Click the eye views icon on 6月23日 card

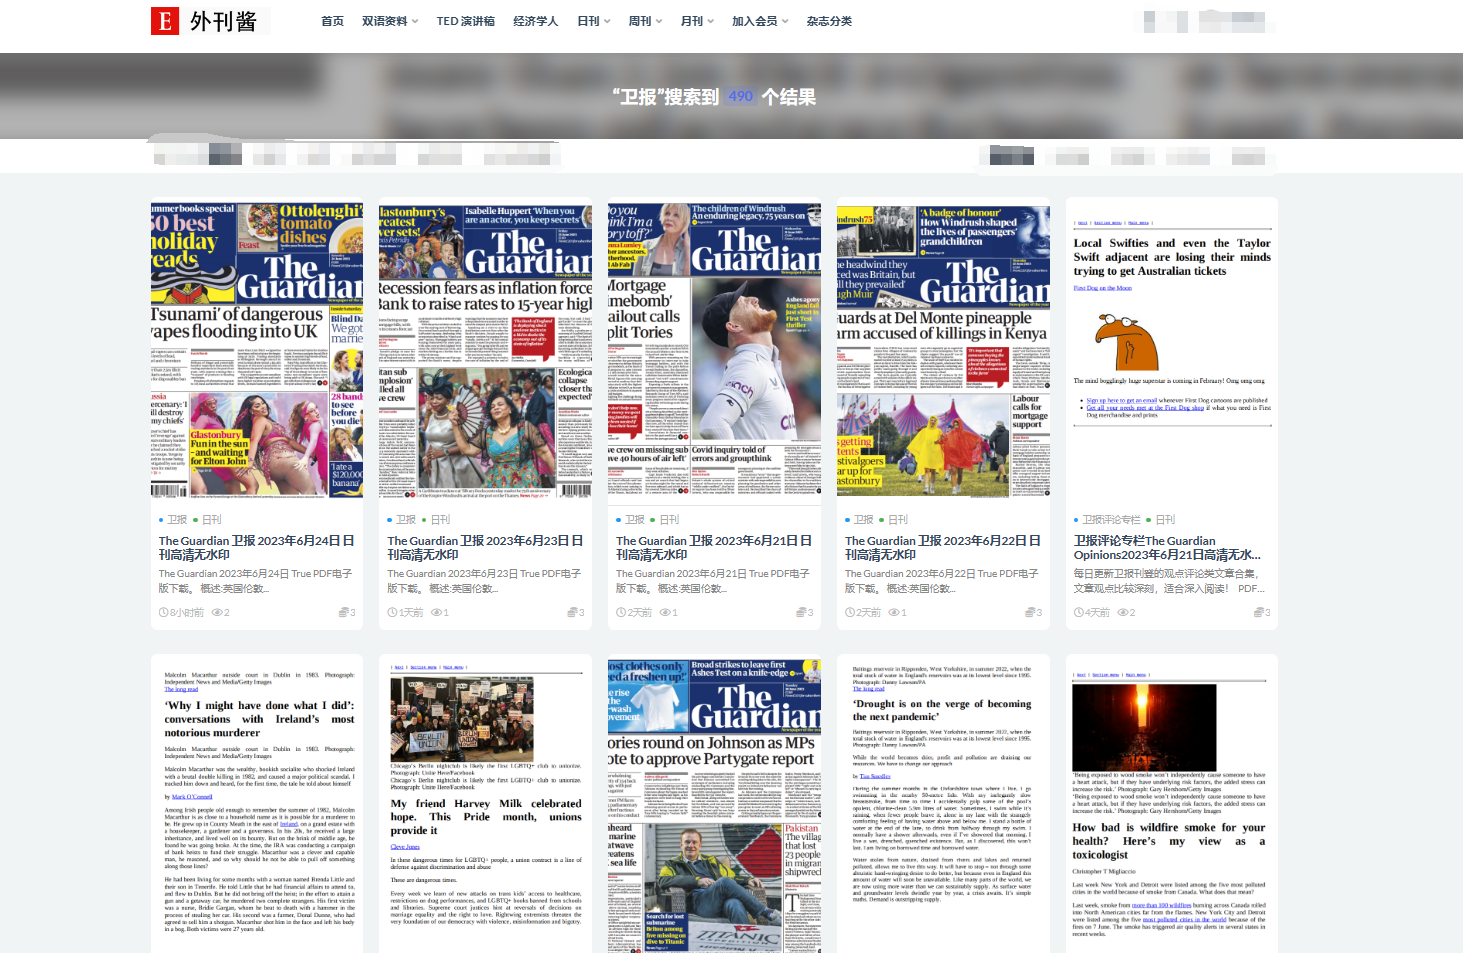point(436,612)
